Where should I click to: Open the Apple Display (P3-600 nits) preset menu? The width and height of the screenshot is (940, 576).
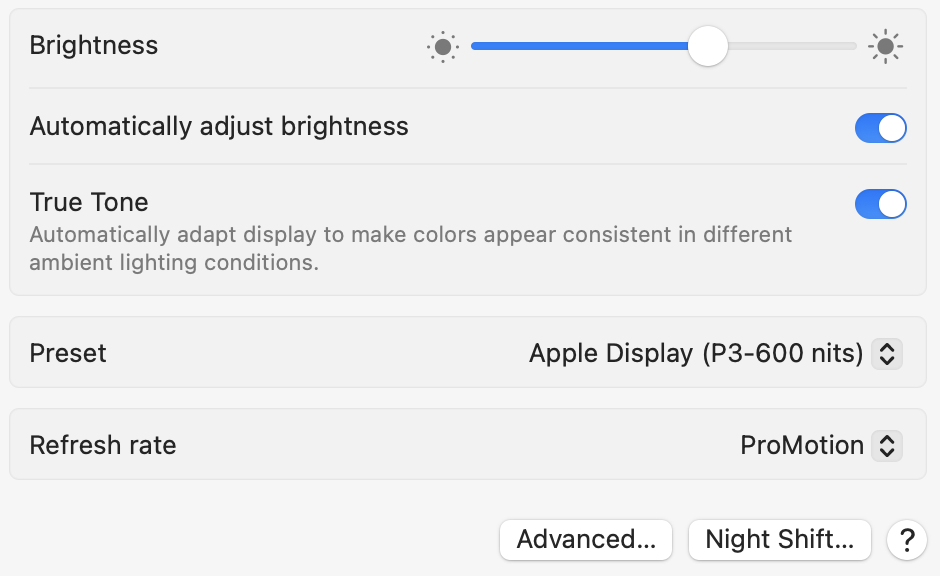(696, 353)
